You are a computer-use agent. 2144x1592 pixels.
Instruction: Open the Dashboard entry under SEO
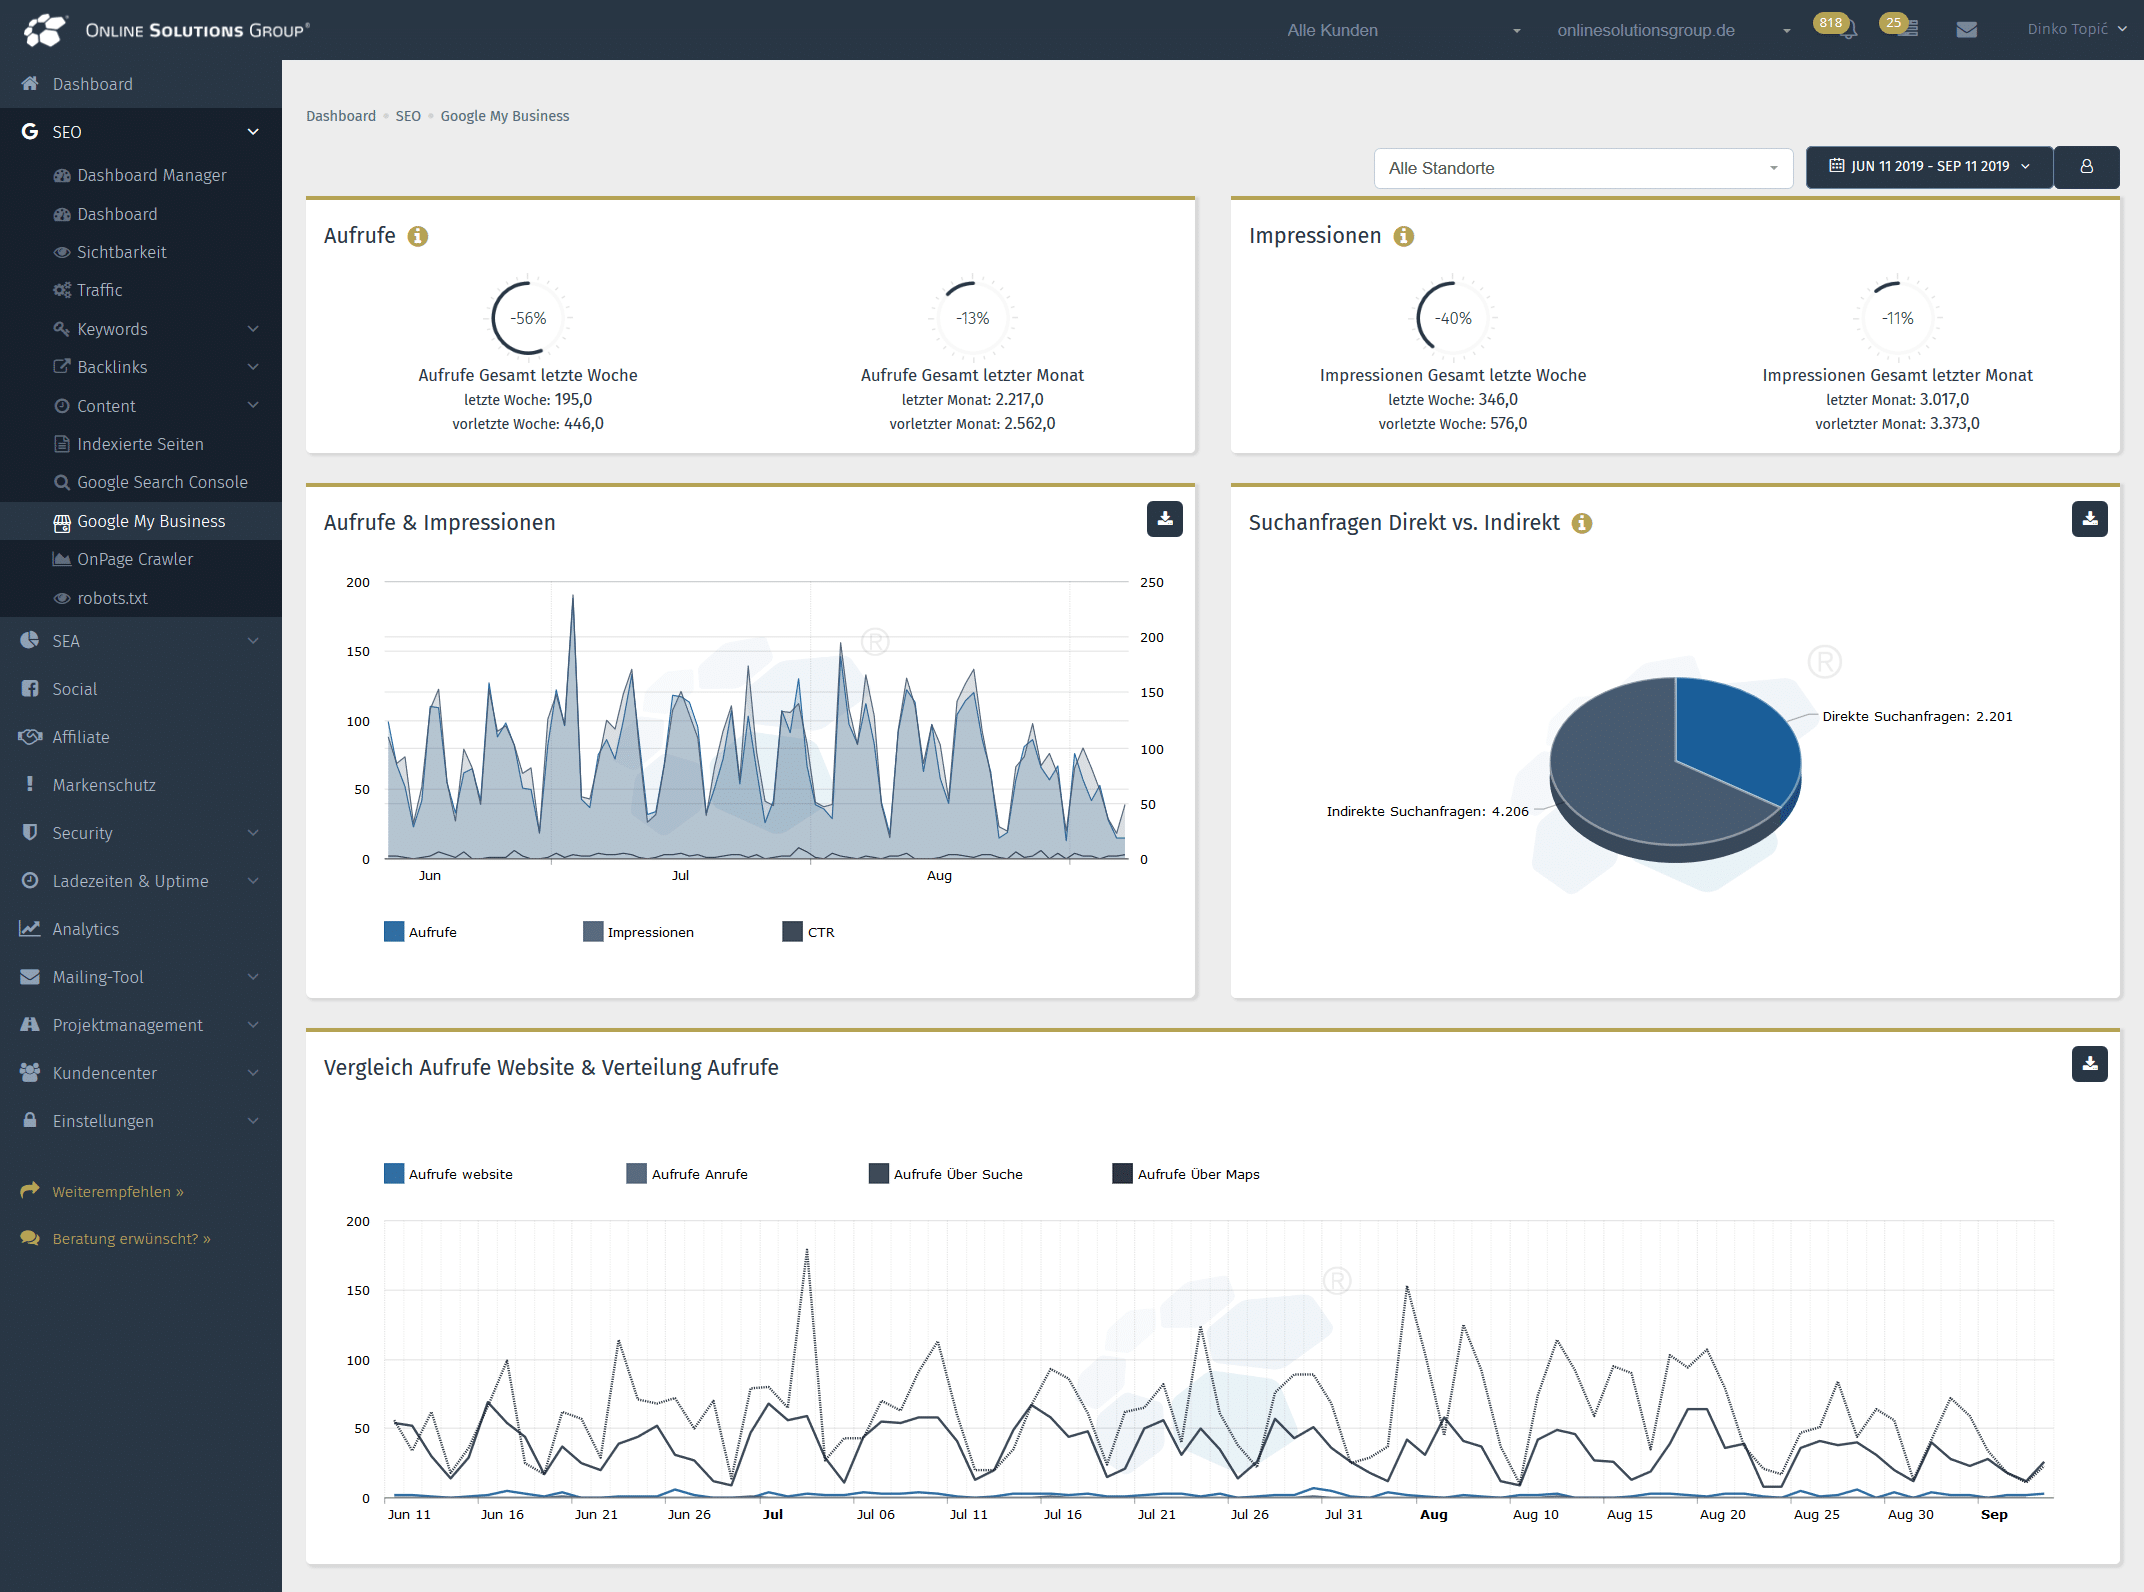pos(141,214)
